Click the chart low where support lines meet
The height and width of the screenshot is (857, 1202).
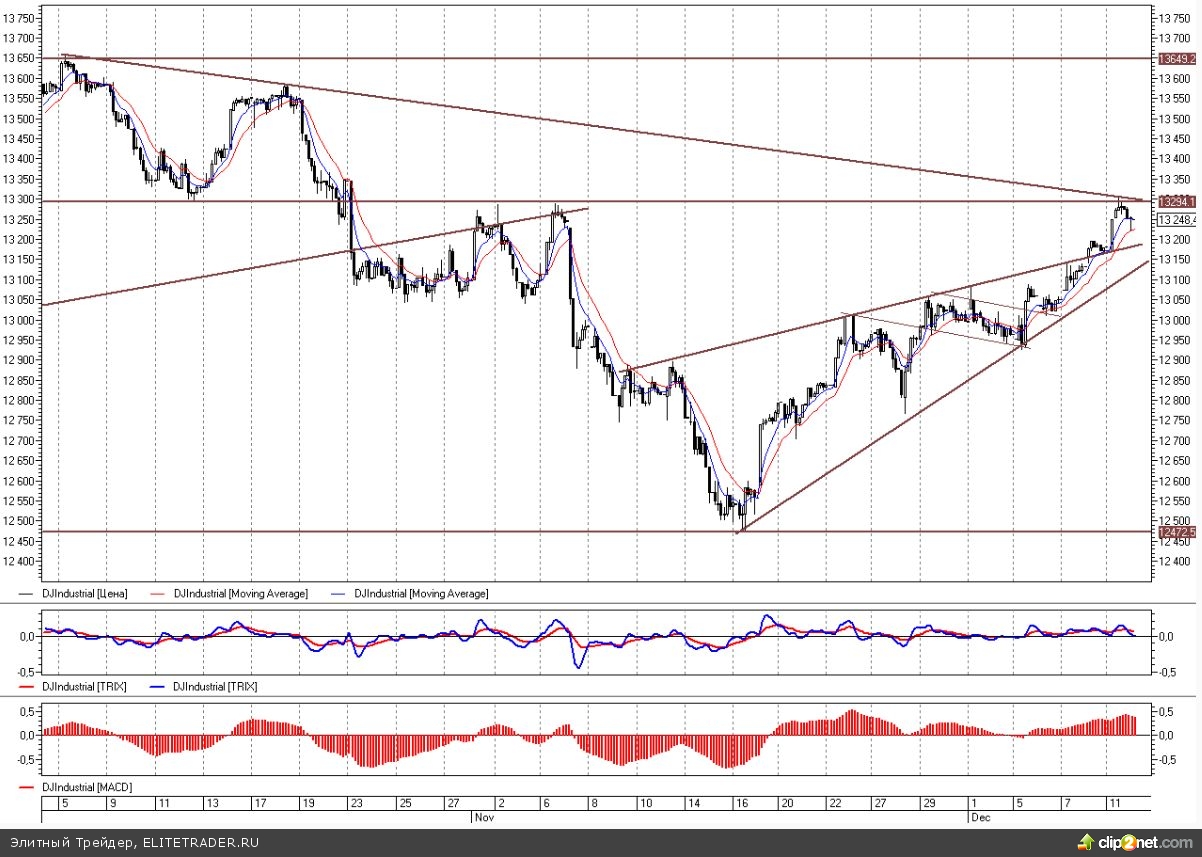click(x=739, y=532)
